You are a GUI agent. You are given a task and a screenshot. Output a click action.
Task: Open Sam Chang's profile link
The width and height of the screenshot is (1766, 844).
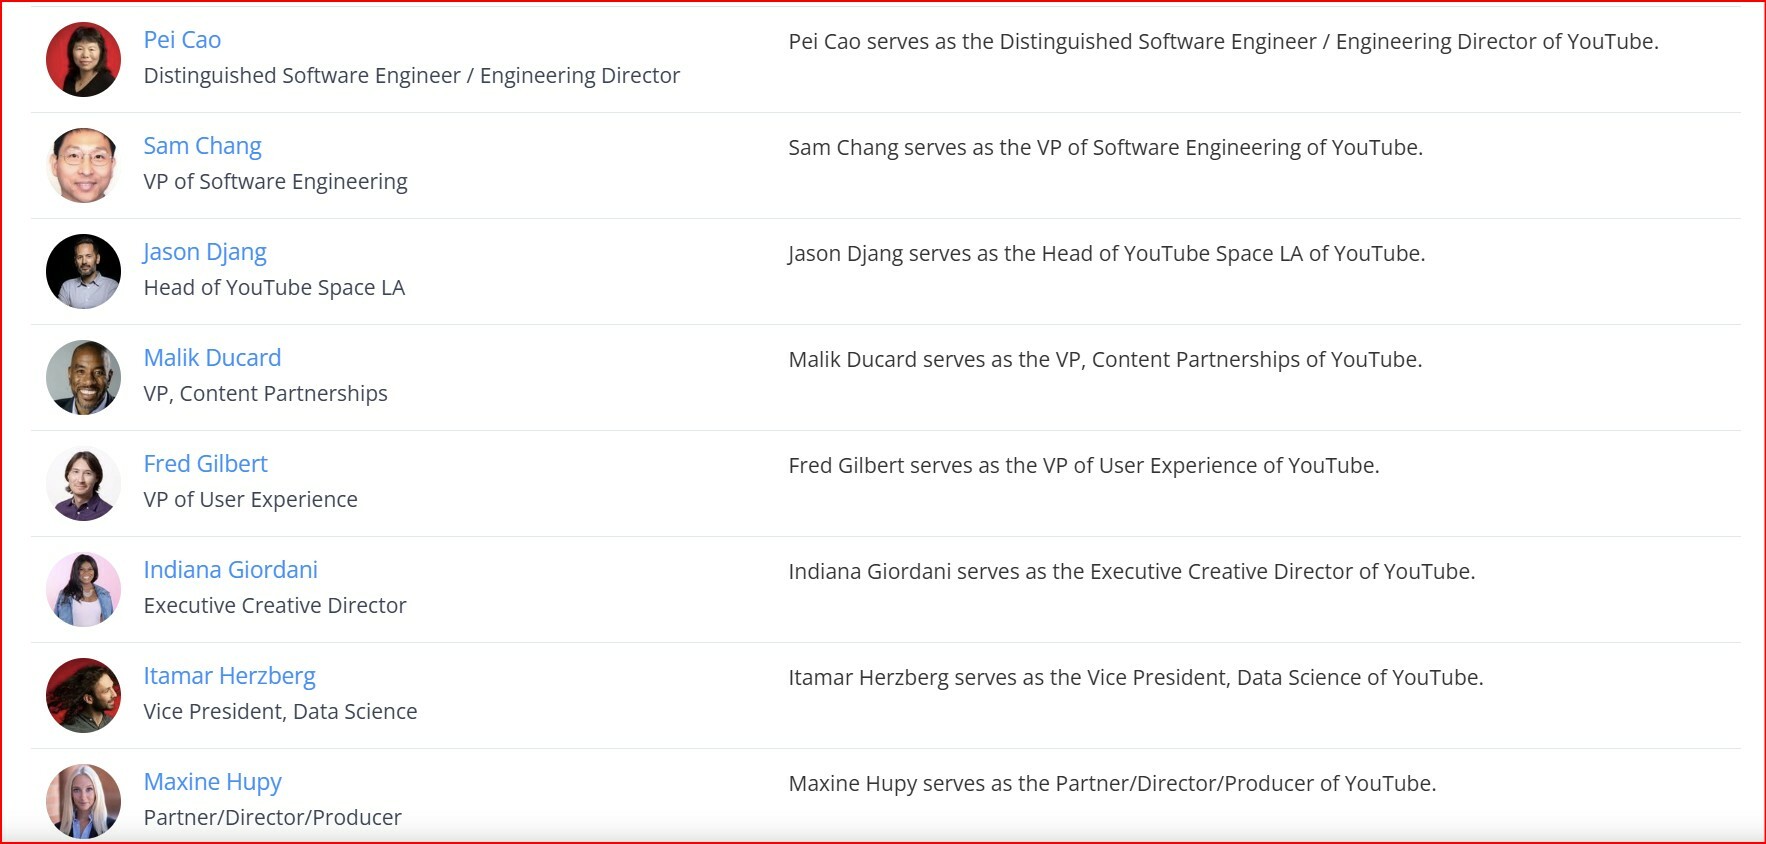202,146
